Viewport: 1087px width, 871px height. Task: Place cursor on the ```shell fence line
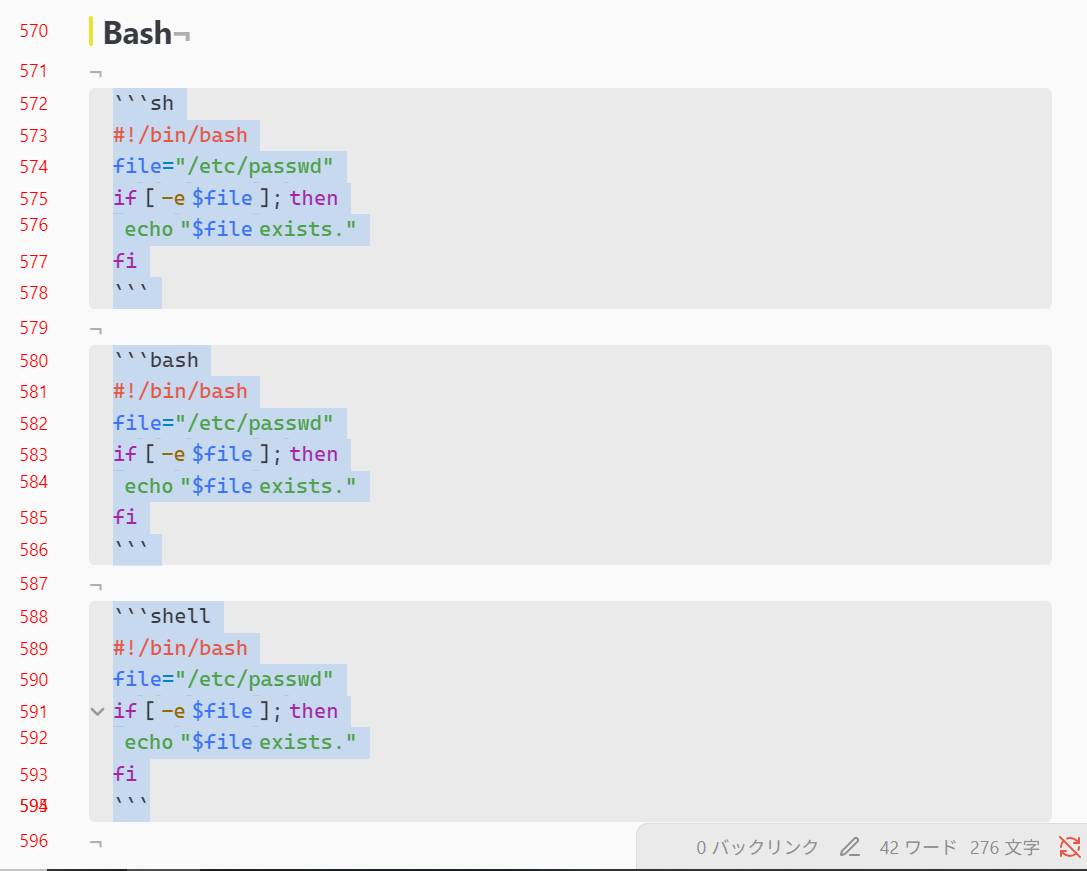(x=162, y=616)
